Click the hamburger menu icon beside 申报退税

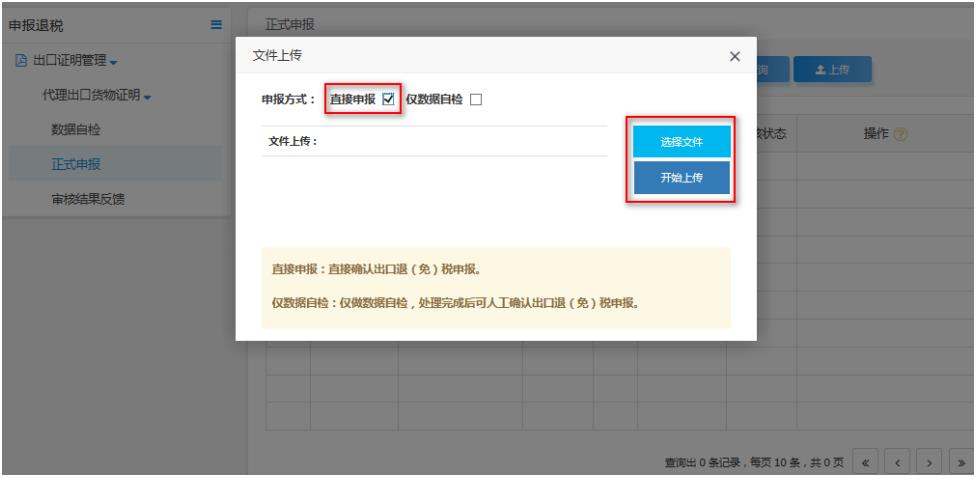click(216, 22)
